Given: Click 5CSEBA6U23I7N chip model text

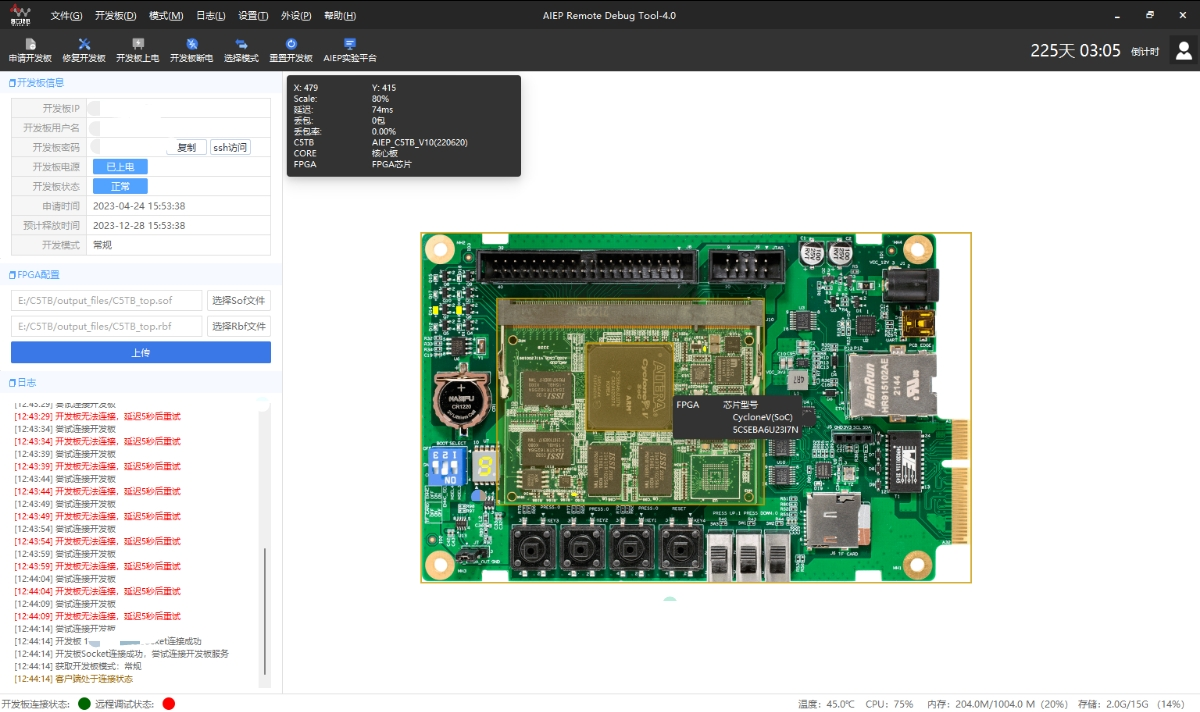Looking at the screenshot, I should pos(766,429).
